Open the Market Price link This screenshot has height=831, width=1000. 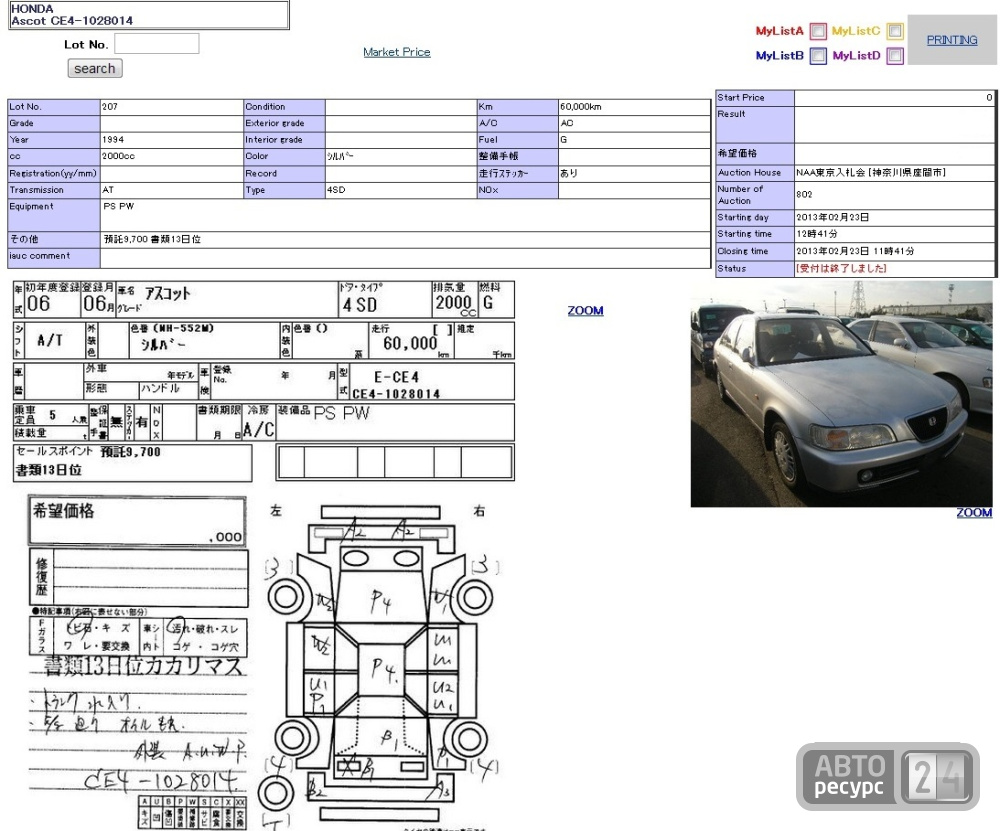[397, 52]
